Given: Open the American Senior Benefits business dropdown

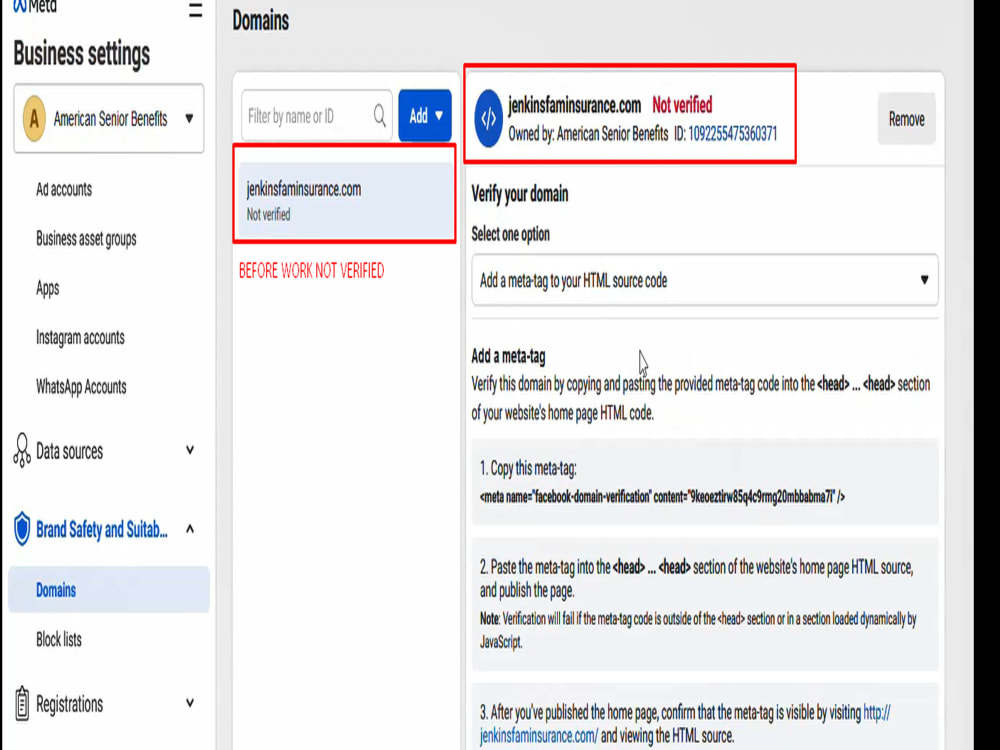Looking at the screenshot, I should tap(109, 119).
